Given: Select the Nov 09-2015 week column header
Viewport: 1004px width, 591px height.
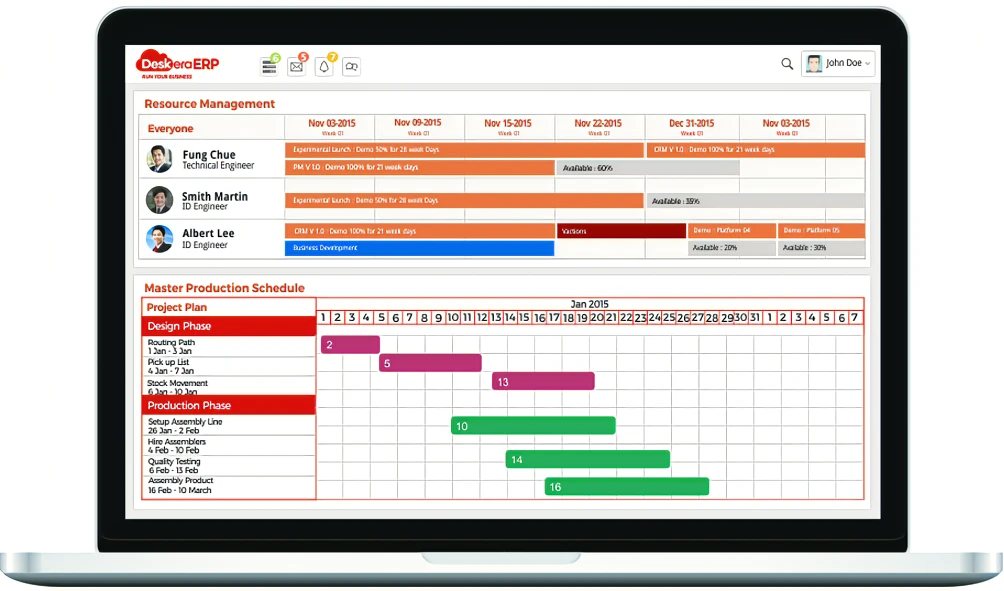Looking at the screenshot, I should [x=417, y=126].
